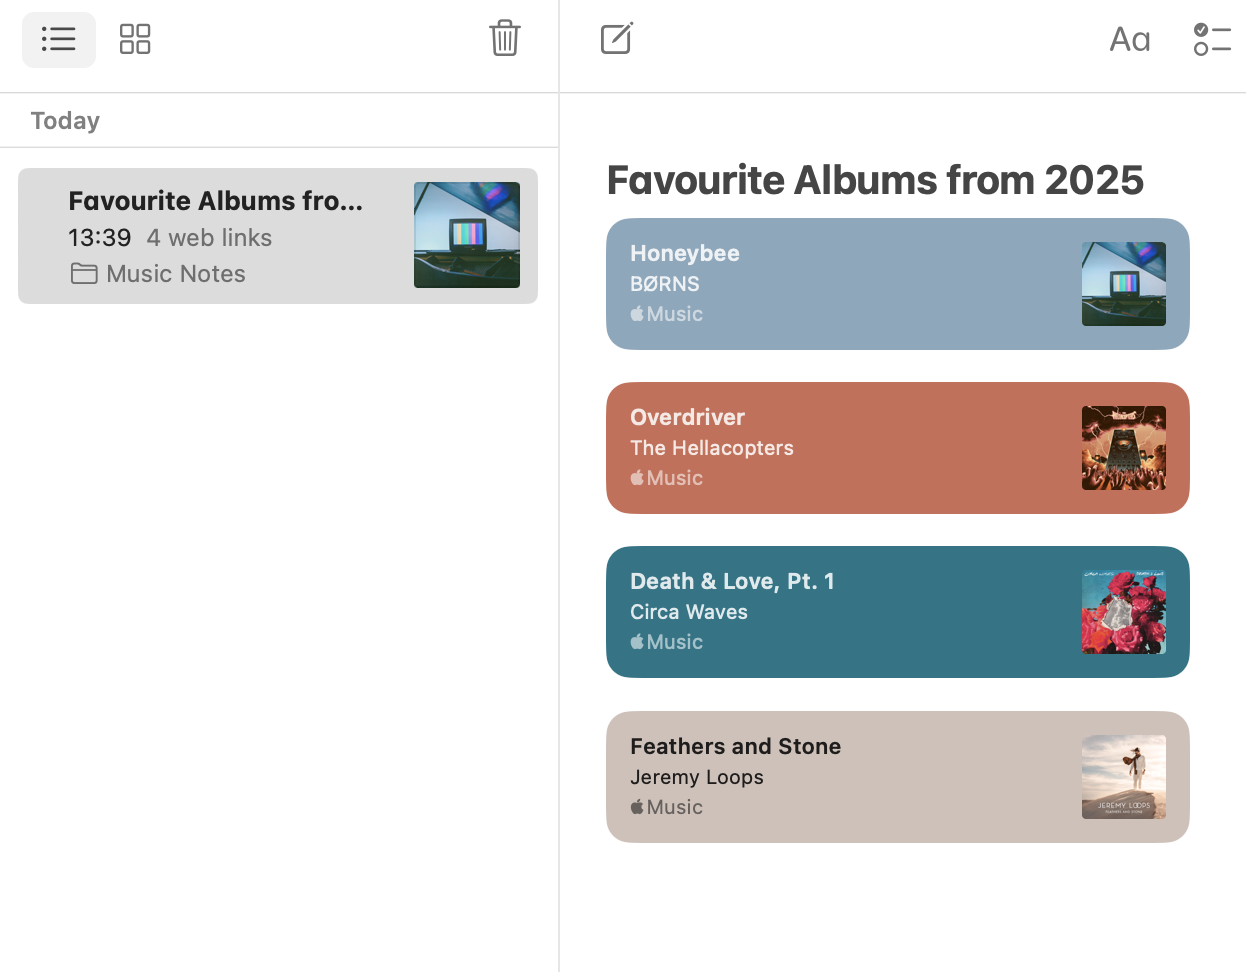Select the Favourite Albums note in list

point(278,236)
